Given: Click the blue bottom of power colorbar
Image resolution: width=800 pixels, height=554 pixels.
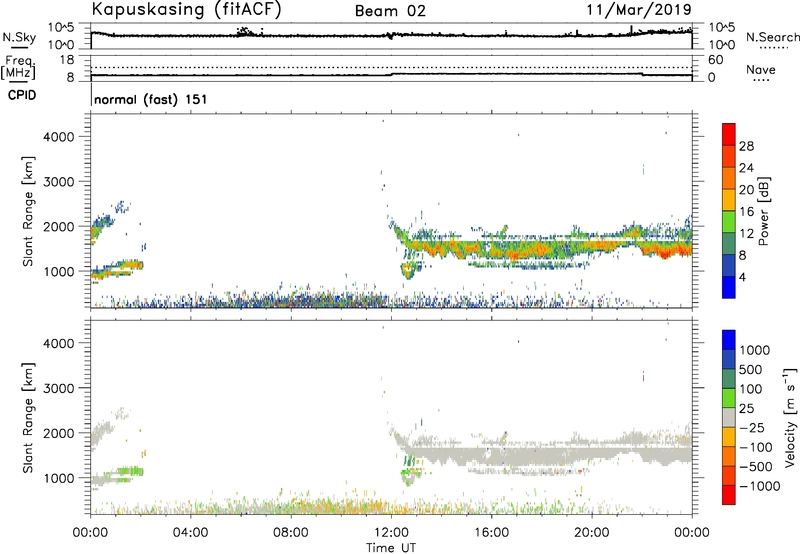Looking at the screenshot, I should click(x=729, y=288).
